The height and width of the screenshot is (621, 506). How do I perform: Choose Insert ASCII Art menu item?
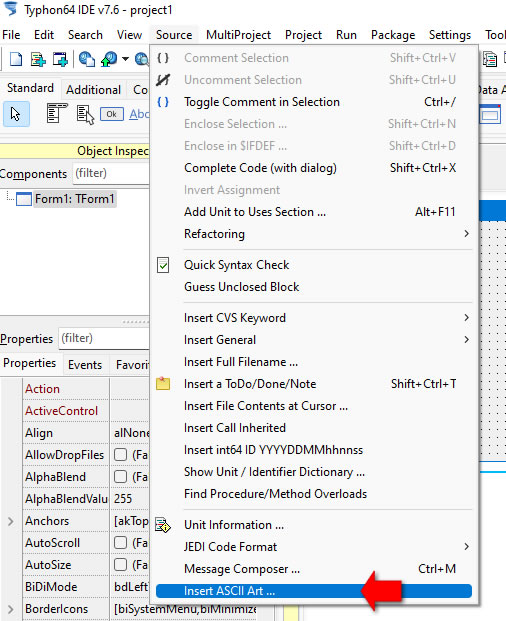click(x=314, y=591)
